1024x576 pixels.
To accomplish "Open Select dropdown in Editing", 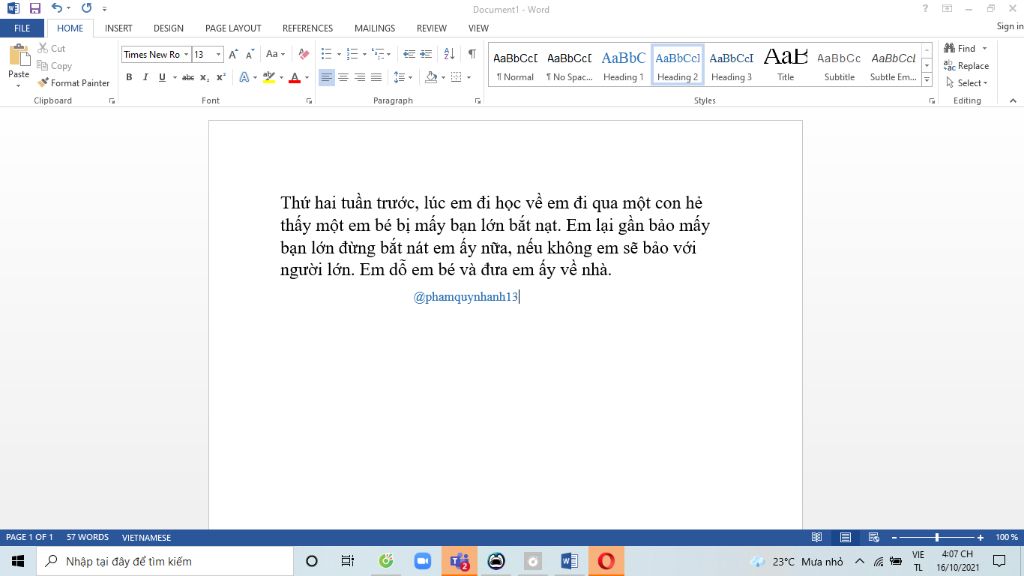I will pos(967,83).
